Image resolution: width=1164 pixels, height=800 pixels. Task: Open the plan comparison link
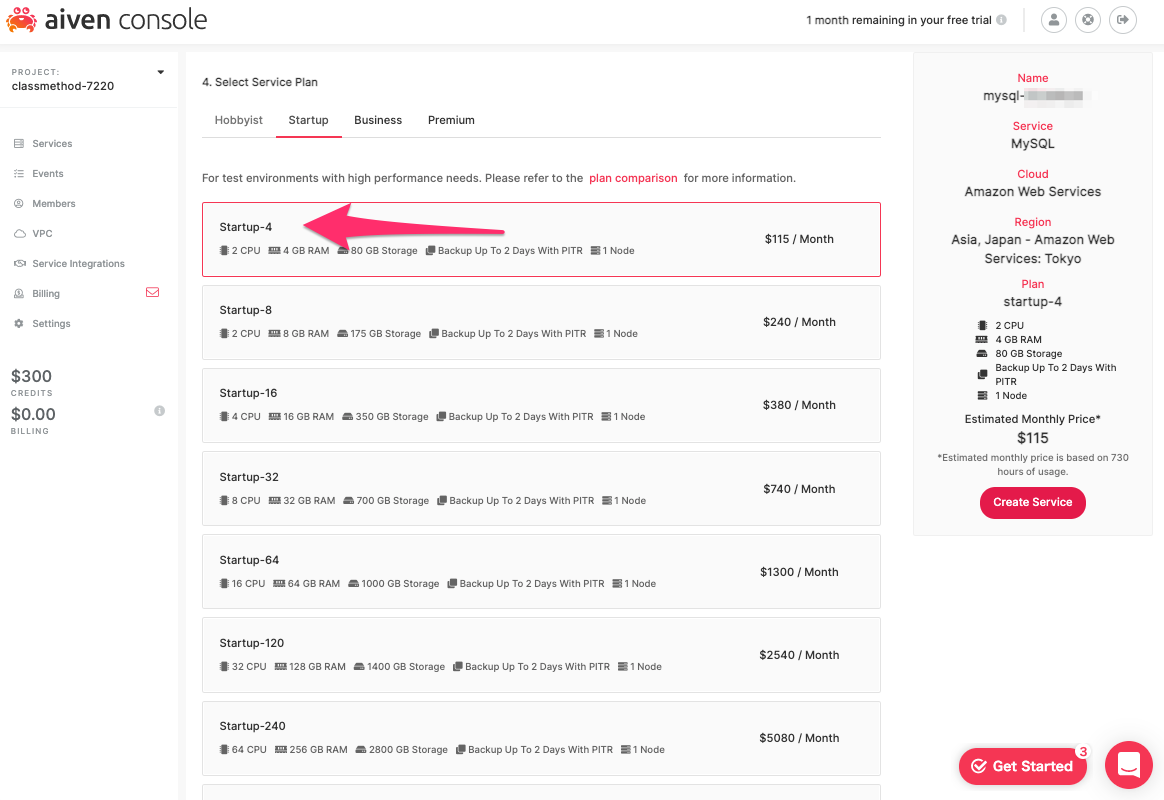(633, 177)
